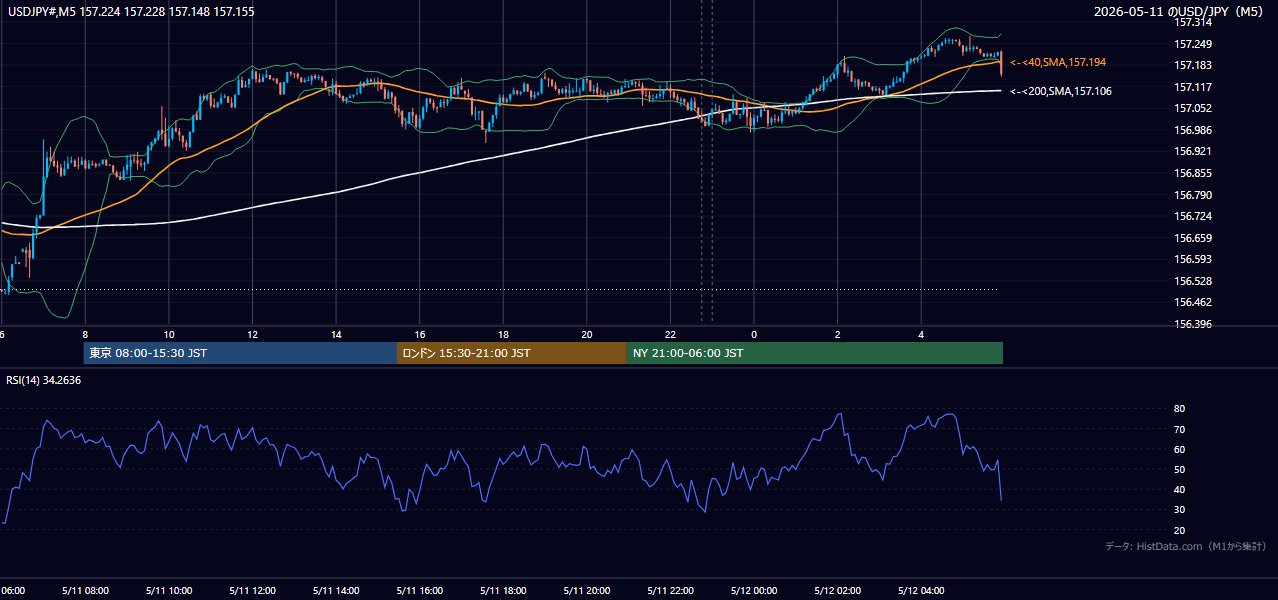Click the 5/11 14:00 time axis label
This screenshot has width=1278, height=600.
pos(336,591)
